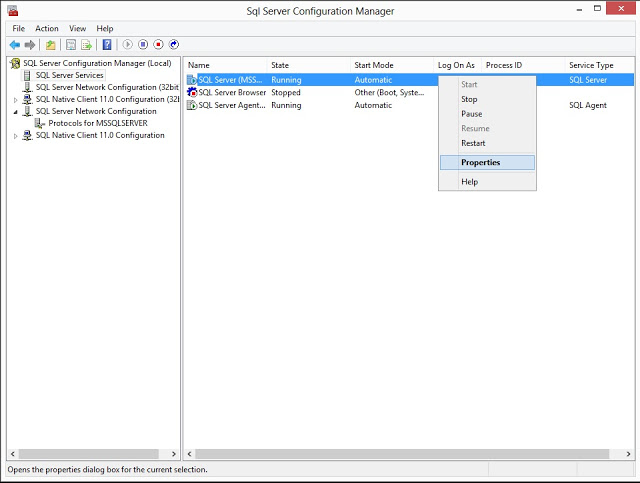640x483 pixels.
Task: Select SQL Server Network Configuration (32bit)
Action: click(x=107, y=87)
